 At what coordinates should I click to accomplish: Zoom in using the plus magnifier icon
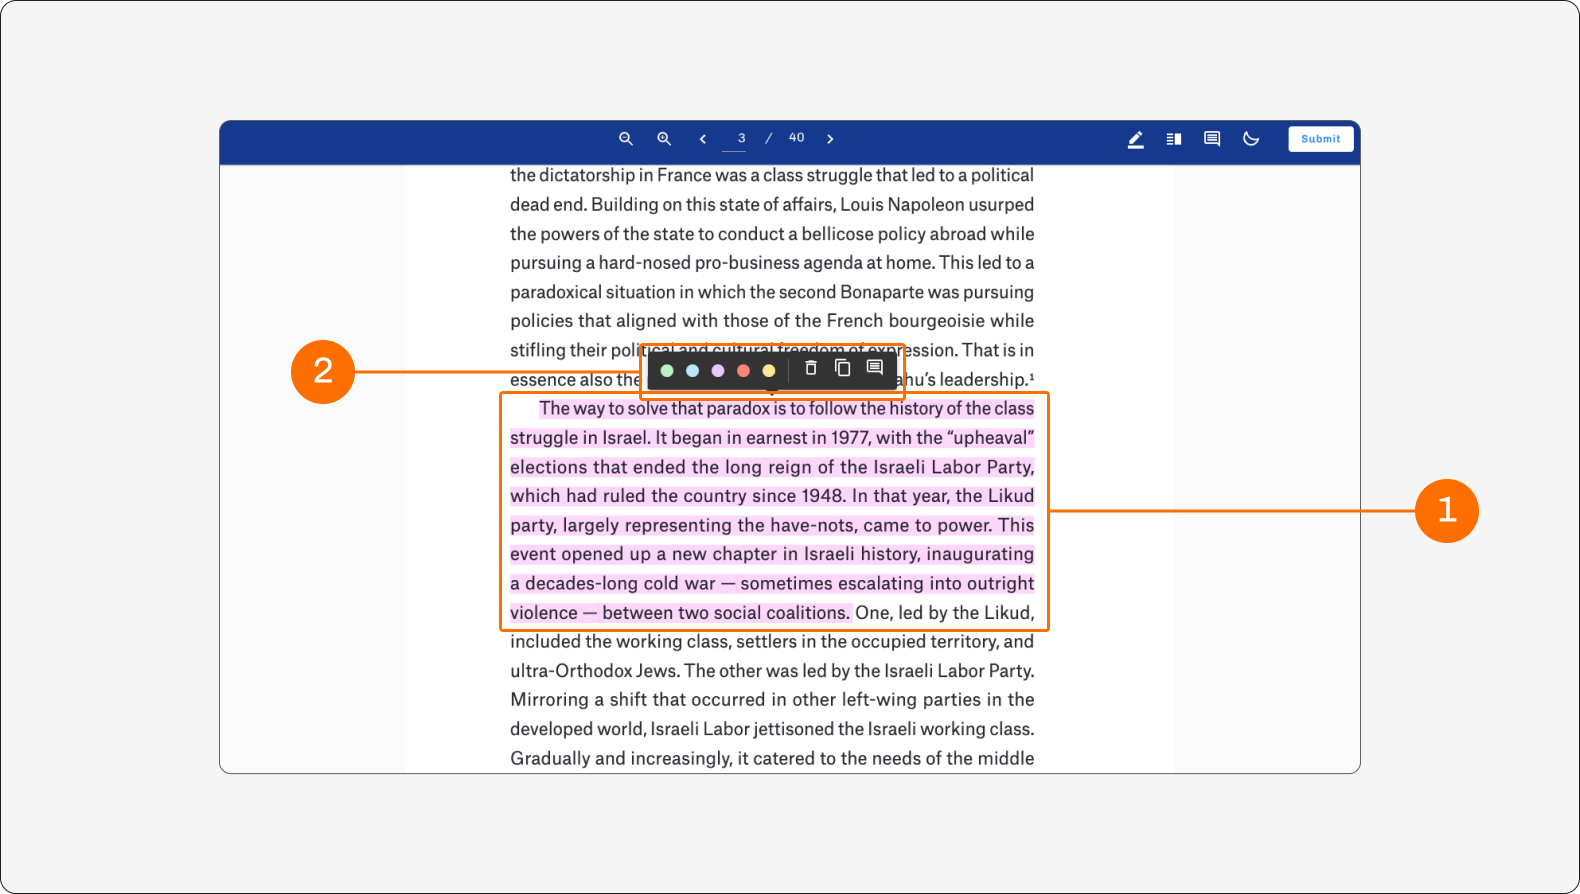[664, 139]
